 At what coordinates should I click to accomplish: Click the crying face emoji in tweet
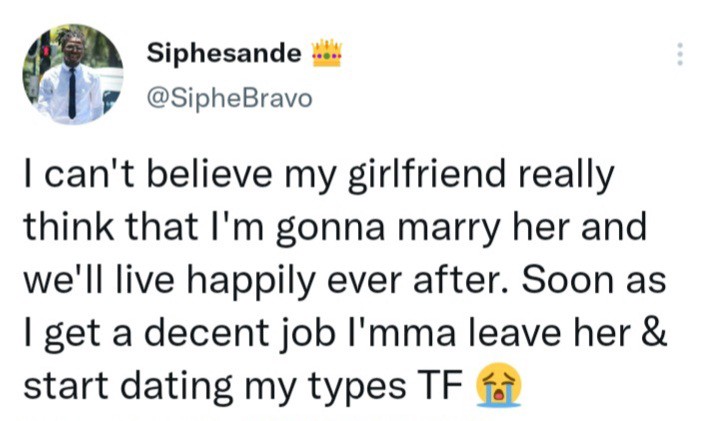[x=502, y=384]
